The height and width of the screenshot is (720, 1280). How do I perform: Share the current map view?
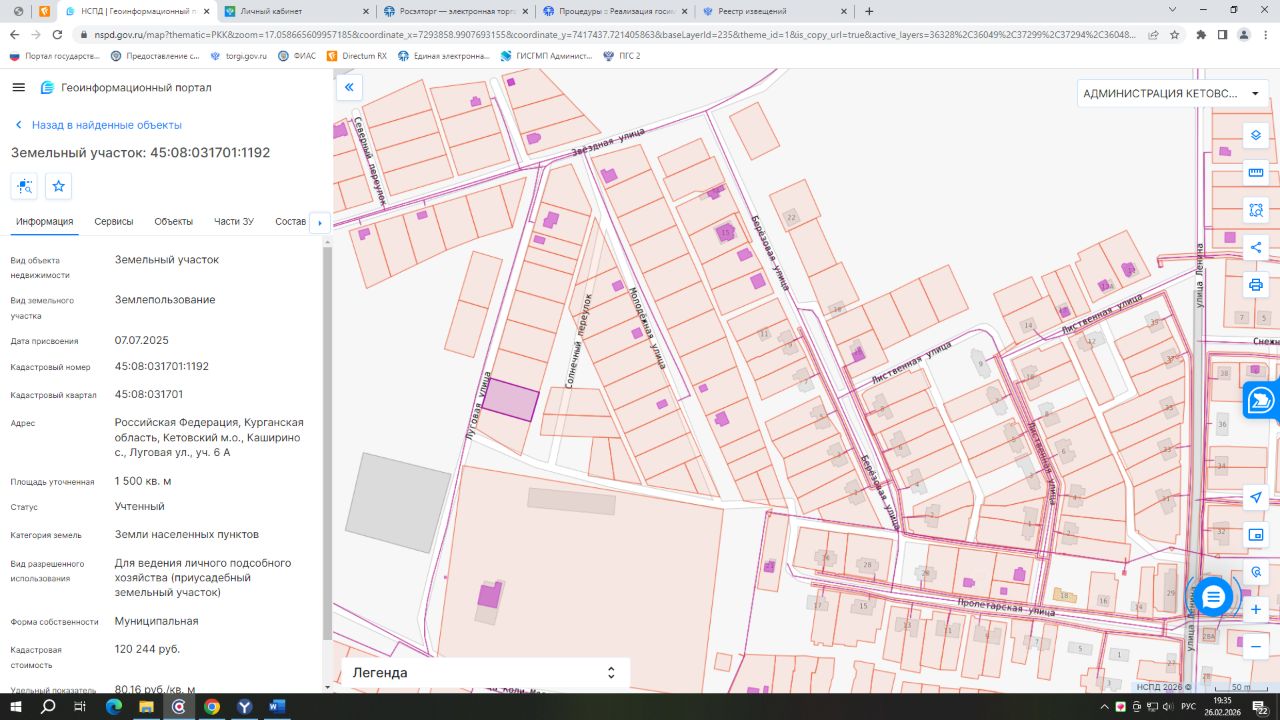point(1256,248)
